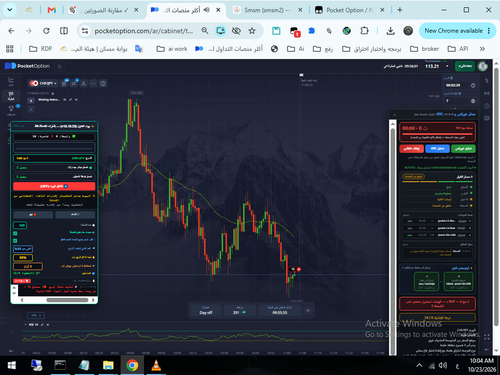Open the CHF/JPY asset selector dropdown
This screenshot has width=500, height=375.
point(43,83)
